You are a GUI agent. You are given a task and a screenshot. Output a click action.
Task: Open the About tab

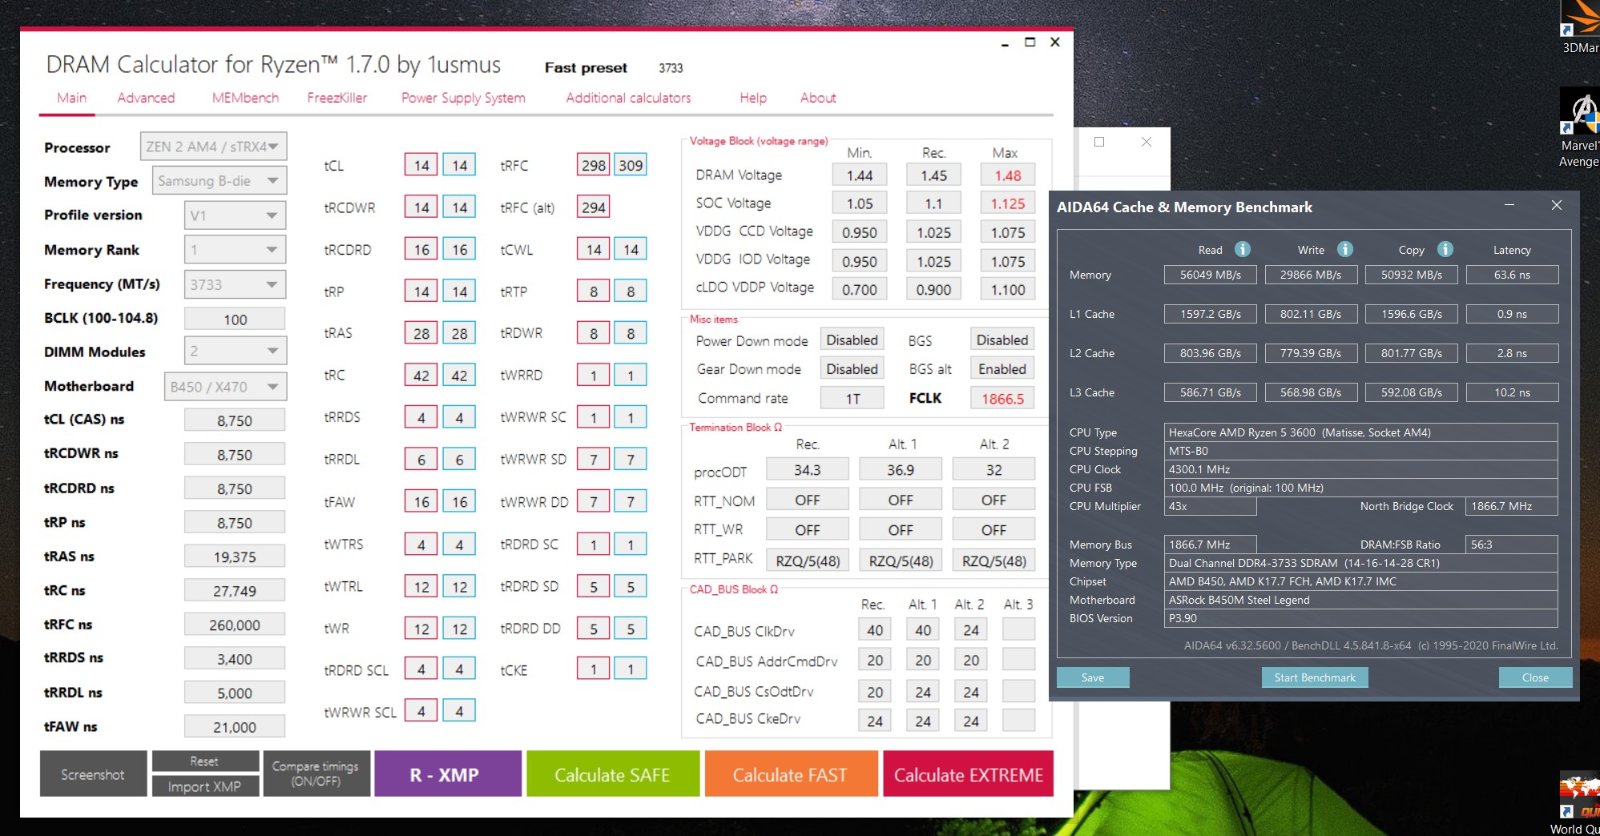click(x=818, y=98)
